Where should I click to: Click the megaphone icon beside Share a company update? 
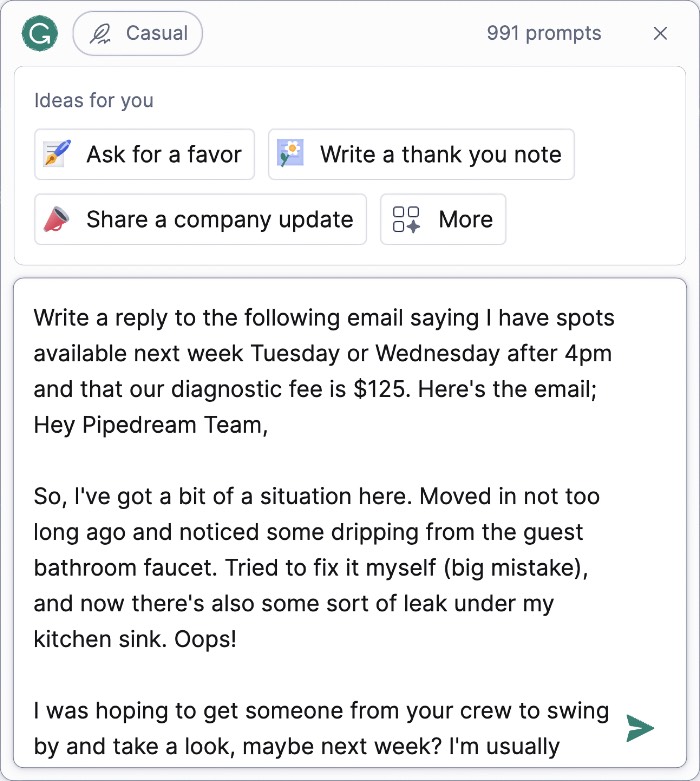tap(57, 219)
